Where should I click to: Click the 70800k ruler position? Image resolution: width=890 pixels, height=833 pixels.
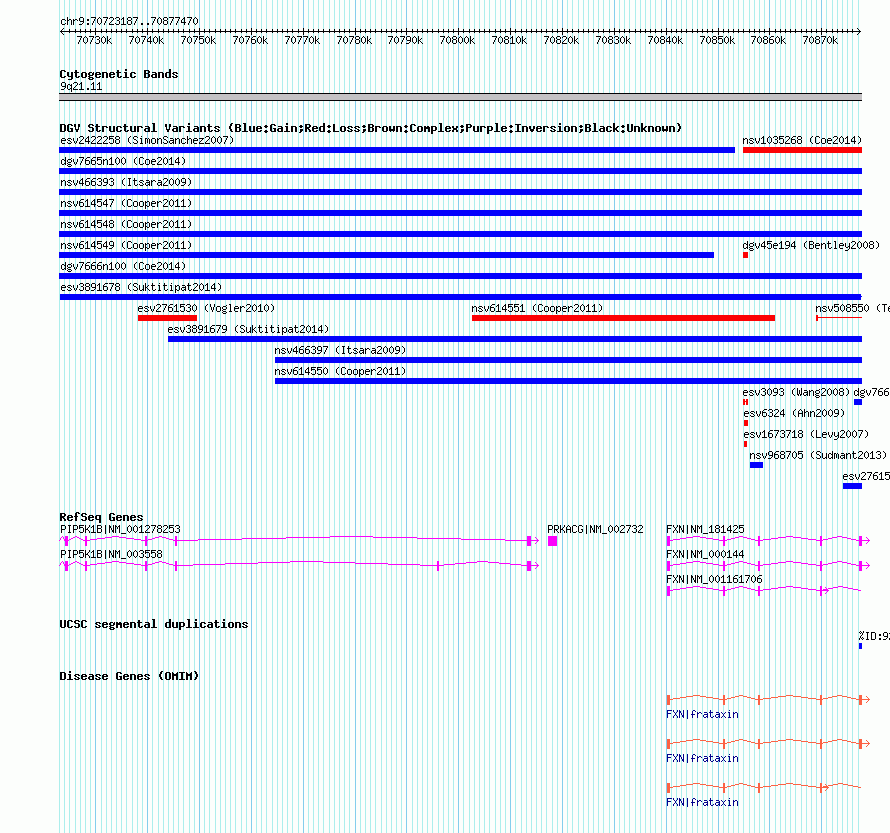[x=457, y=40]
